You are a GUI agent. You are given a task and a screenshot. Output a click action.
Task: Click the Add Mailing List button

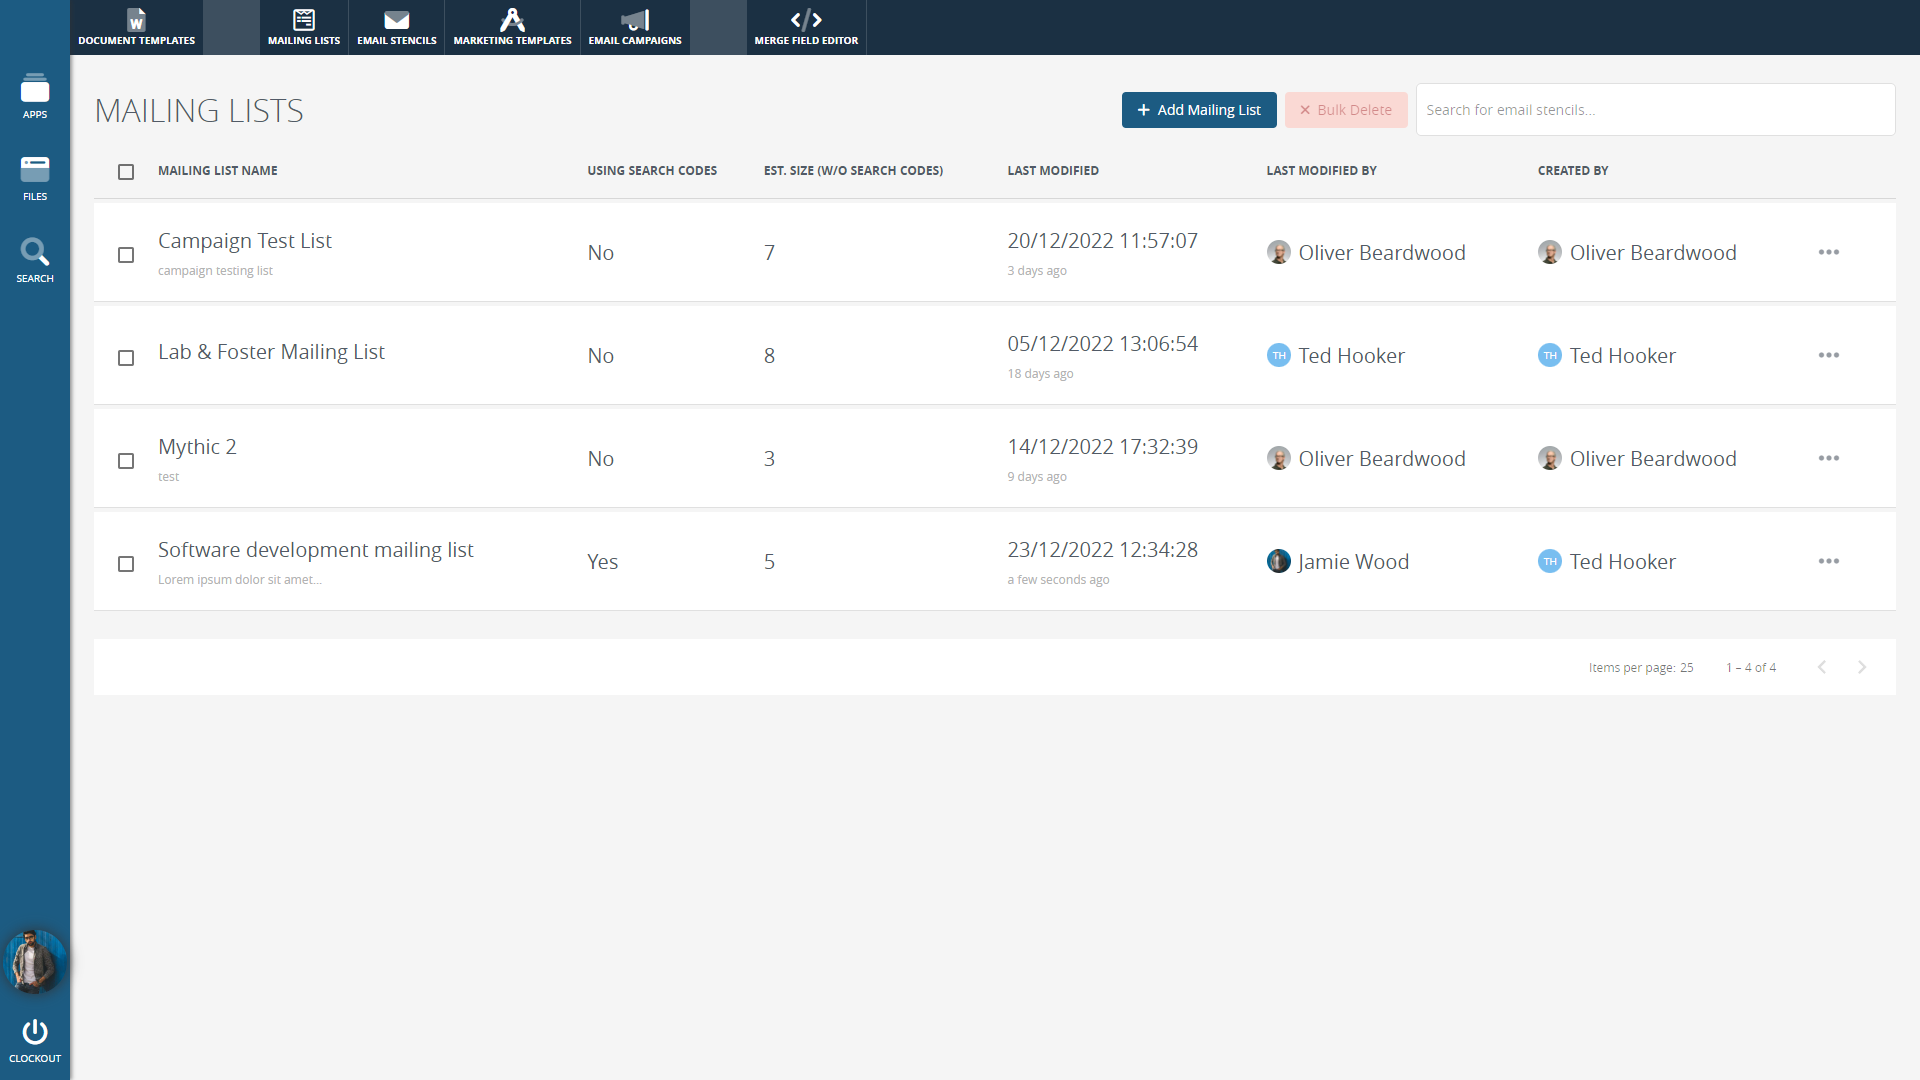[1199, 110]
